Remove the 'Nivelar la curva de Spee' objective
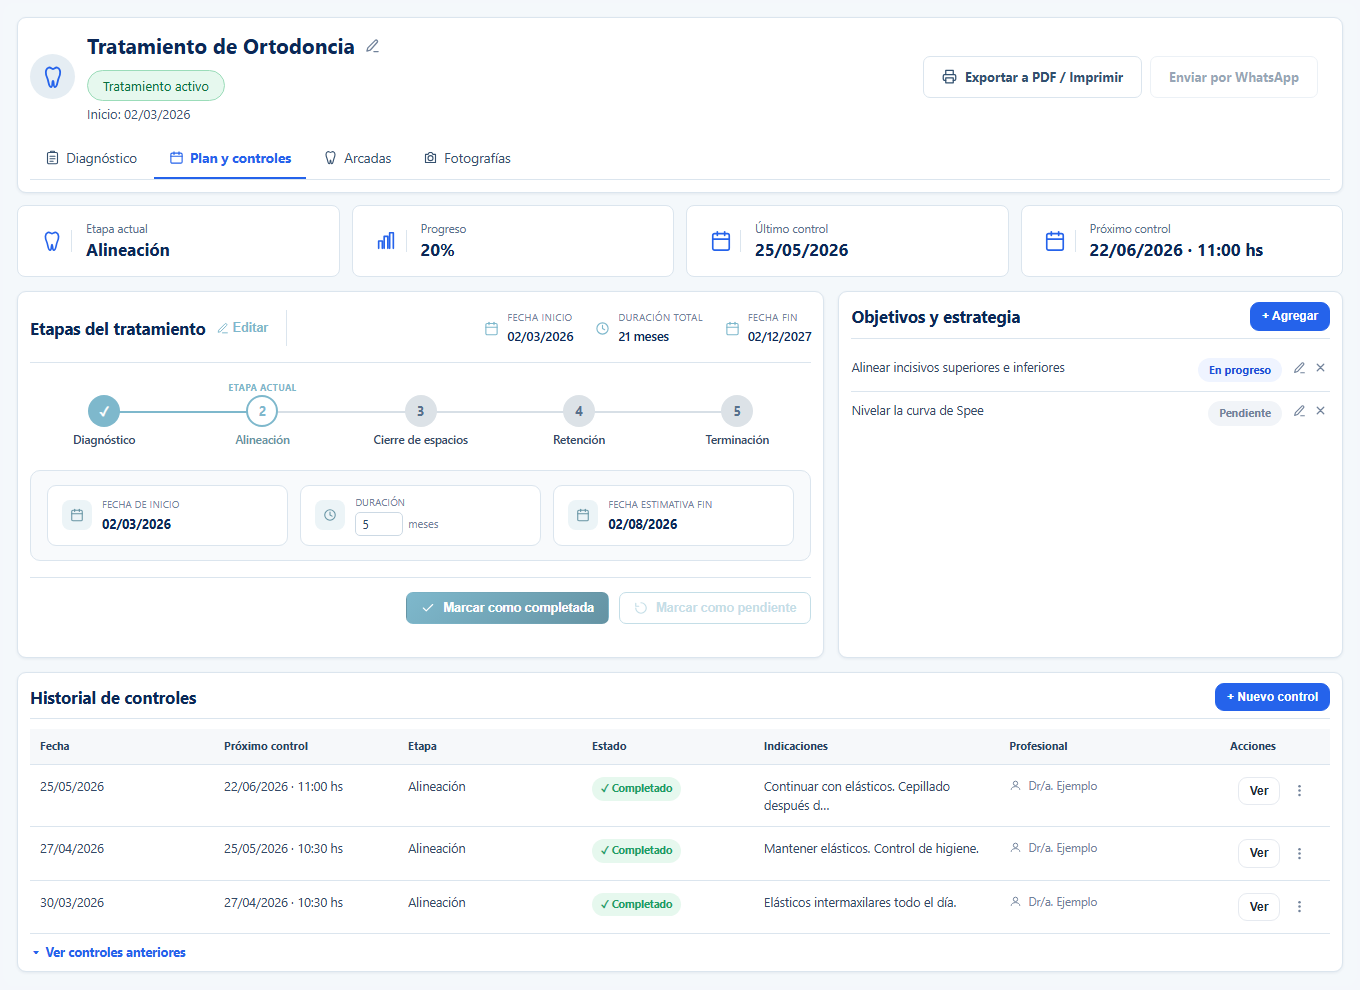This screenshot has height=990, width=1360. pyautogui.click(x=1320, y=411)
